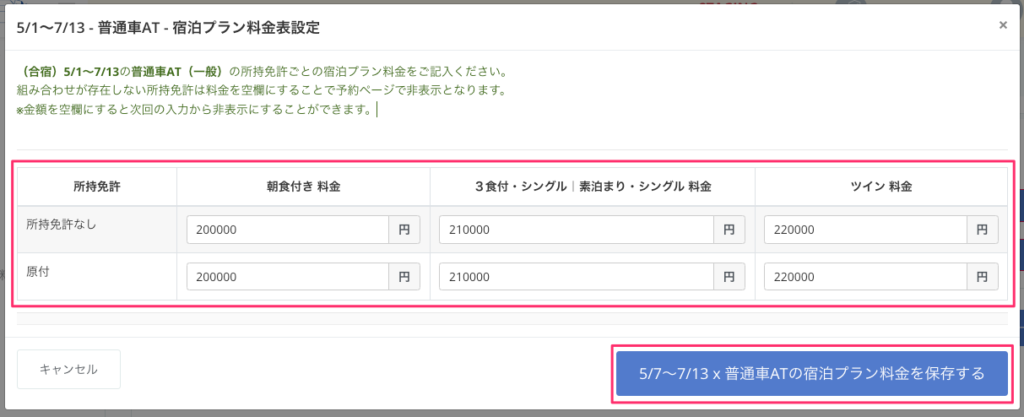Screen dimensions: 1024x417
Task: Focus 朝食付き price field for 所持免許なし
Action: [287, 230]
